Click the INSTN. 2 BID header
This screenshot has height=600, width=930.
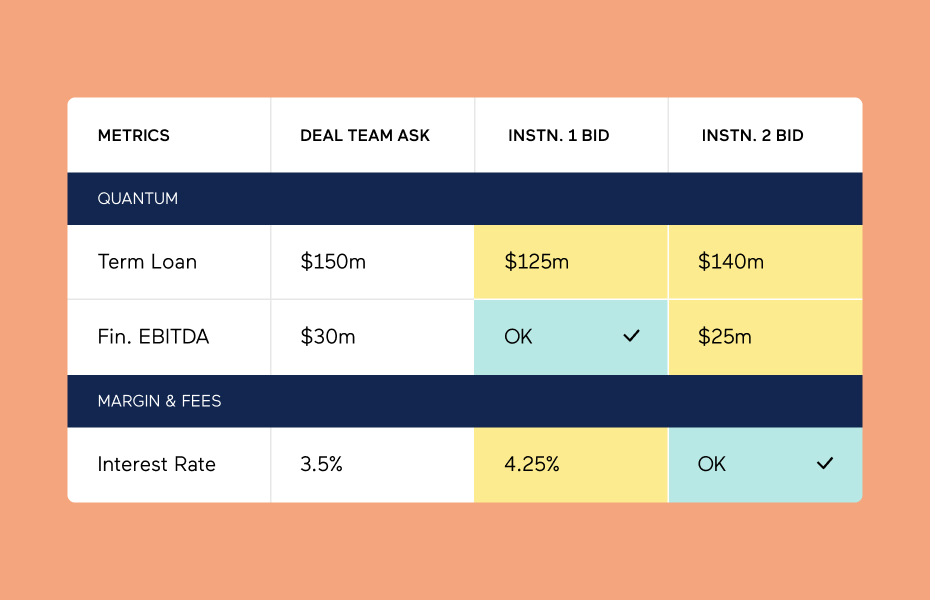tap(752, 136)
